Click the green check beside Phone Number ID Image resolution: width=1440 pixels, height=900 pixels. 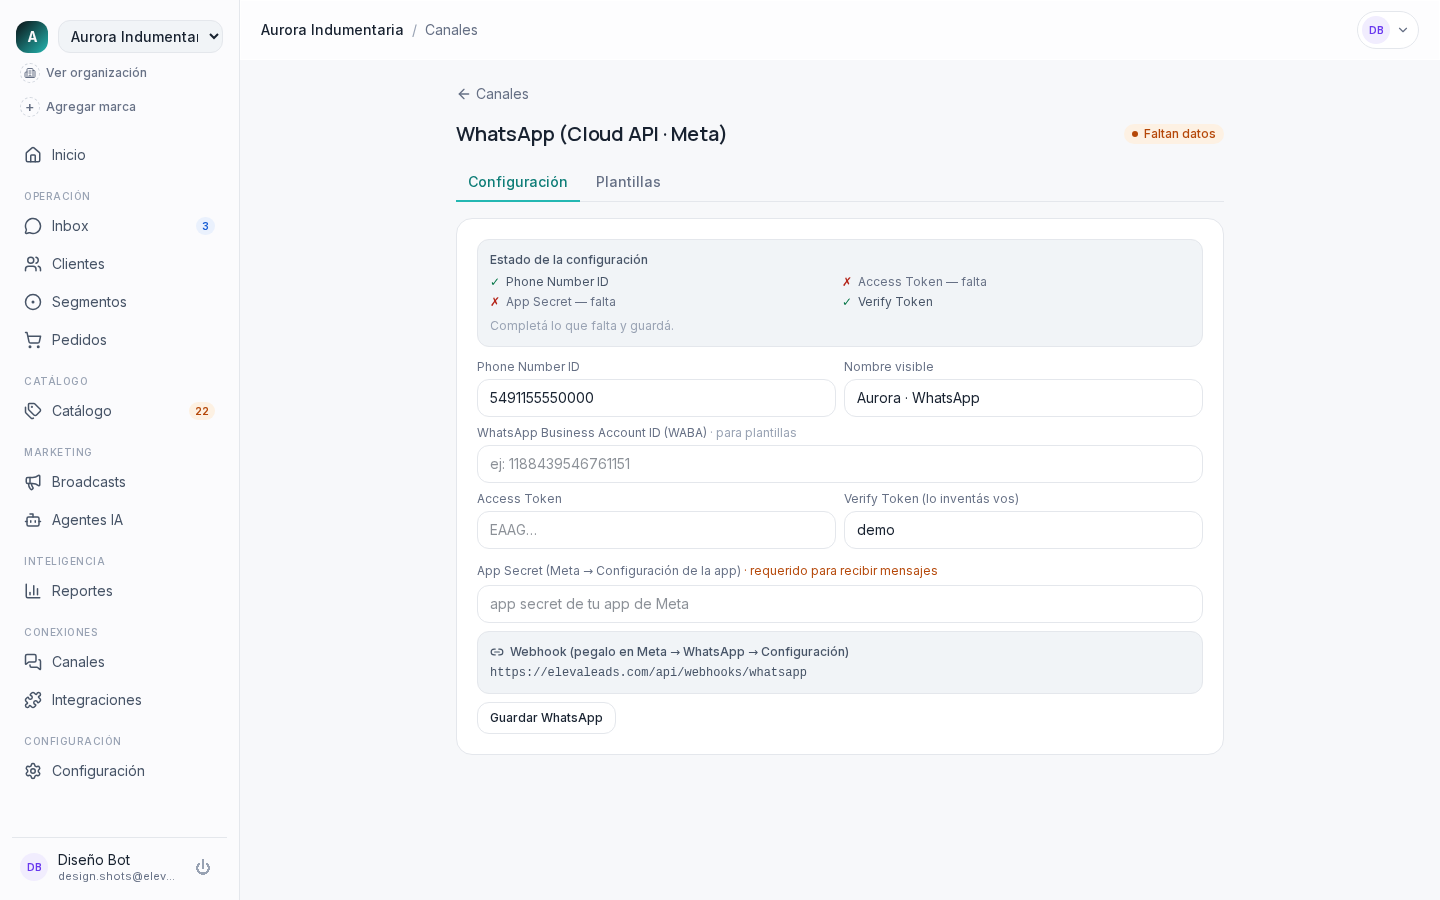point(495,282)
